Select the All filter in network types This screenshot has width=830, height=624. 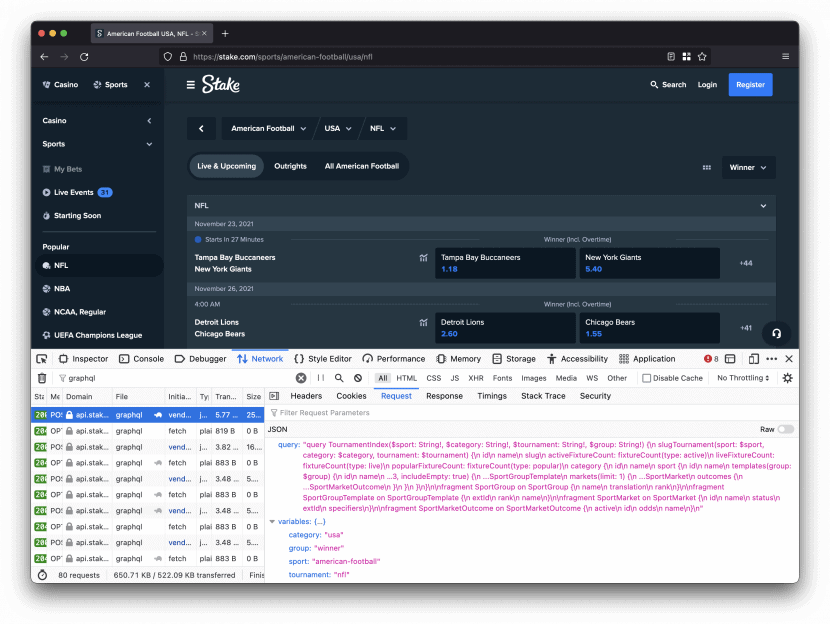[x=383, y=378]
